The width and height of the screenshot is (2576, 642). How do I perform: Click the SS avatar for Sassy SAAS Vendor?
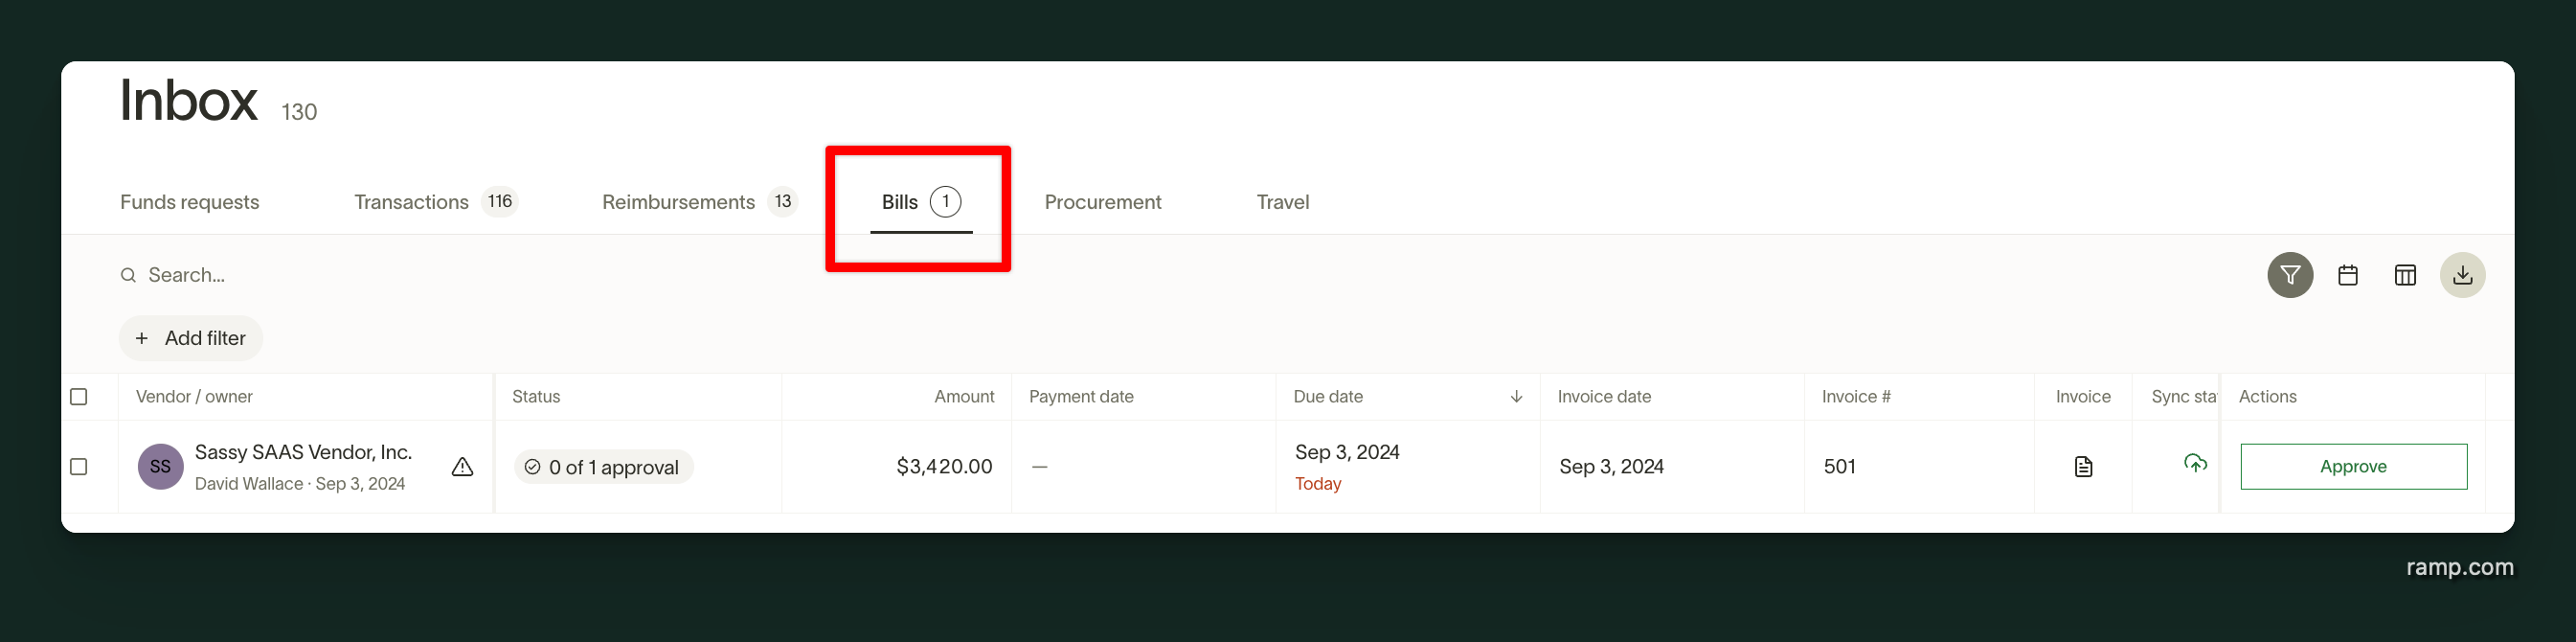[160, 466]
